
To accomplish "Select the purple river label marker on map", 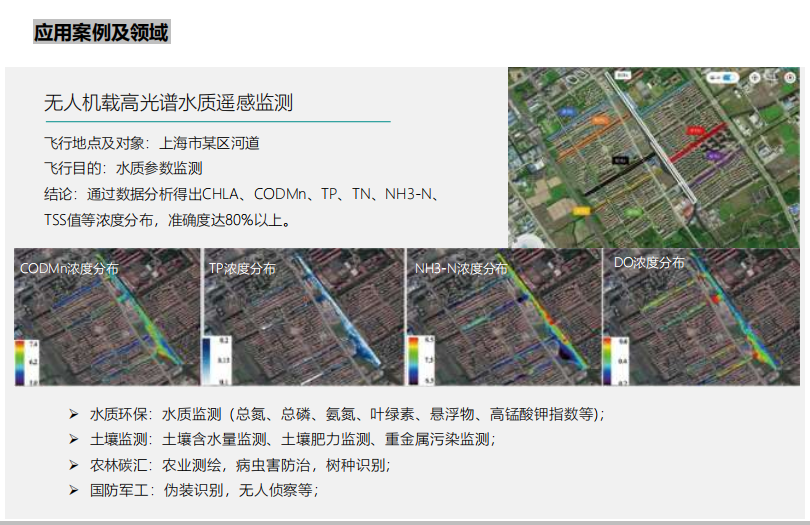I will (x=713, y=155).
